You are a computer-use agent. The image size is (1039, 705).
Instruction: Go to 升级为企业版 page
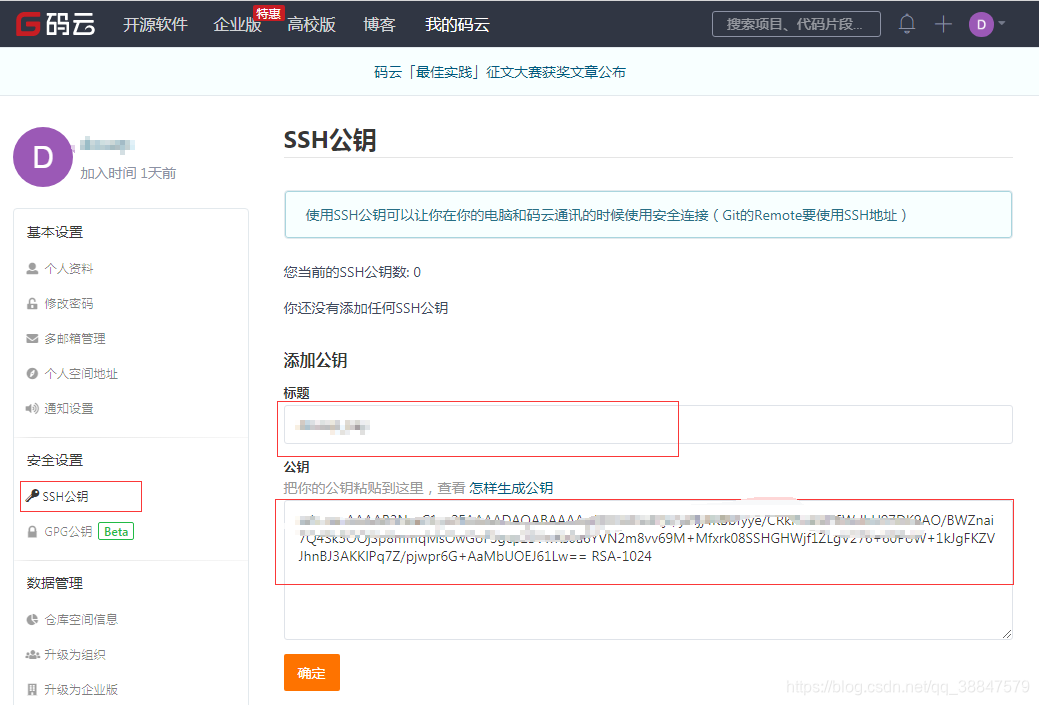tap(81, 689)
